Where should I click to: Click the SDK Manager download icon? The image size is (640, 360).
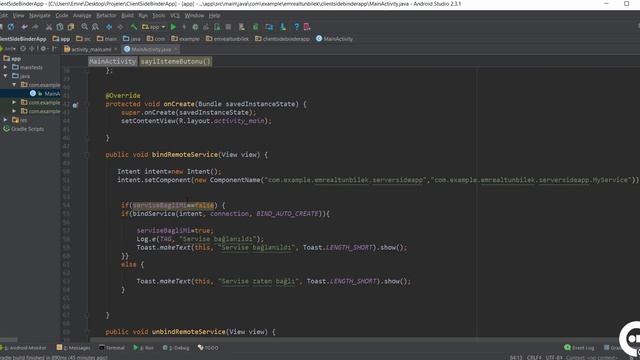[x=283, y=27]
